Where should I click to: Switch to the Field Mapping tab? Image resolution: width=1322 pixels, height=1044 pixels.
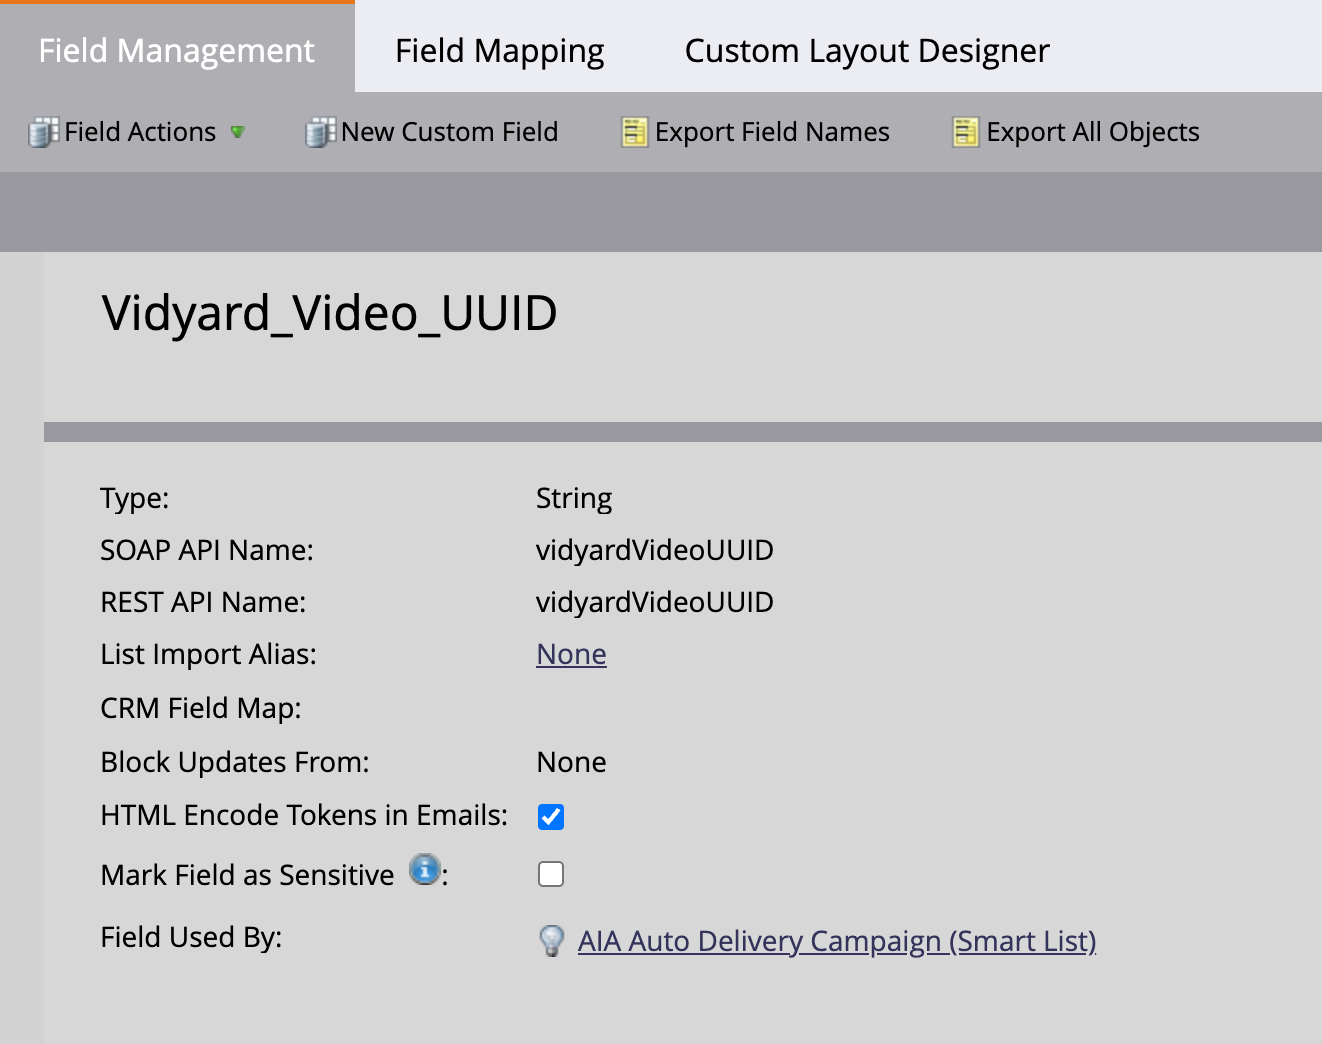(x=500, y=49)
